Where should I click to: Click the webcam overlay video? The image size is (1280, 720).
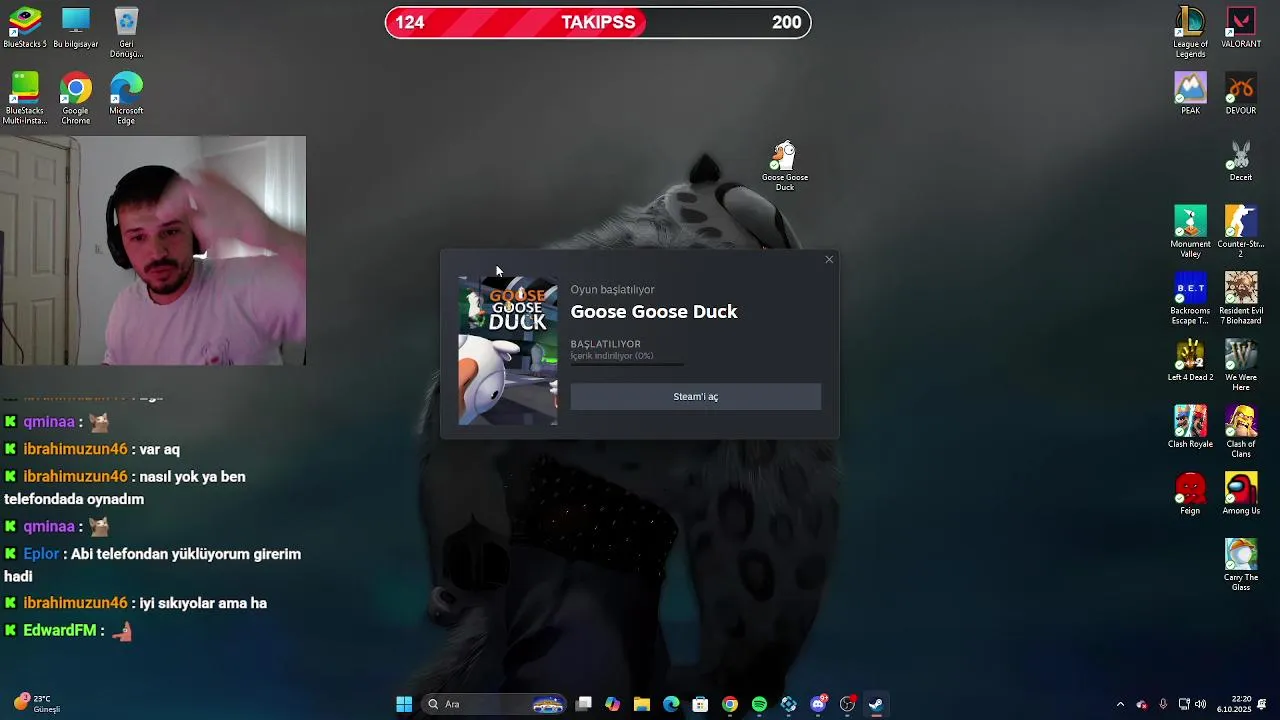point(153,251)
